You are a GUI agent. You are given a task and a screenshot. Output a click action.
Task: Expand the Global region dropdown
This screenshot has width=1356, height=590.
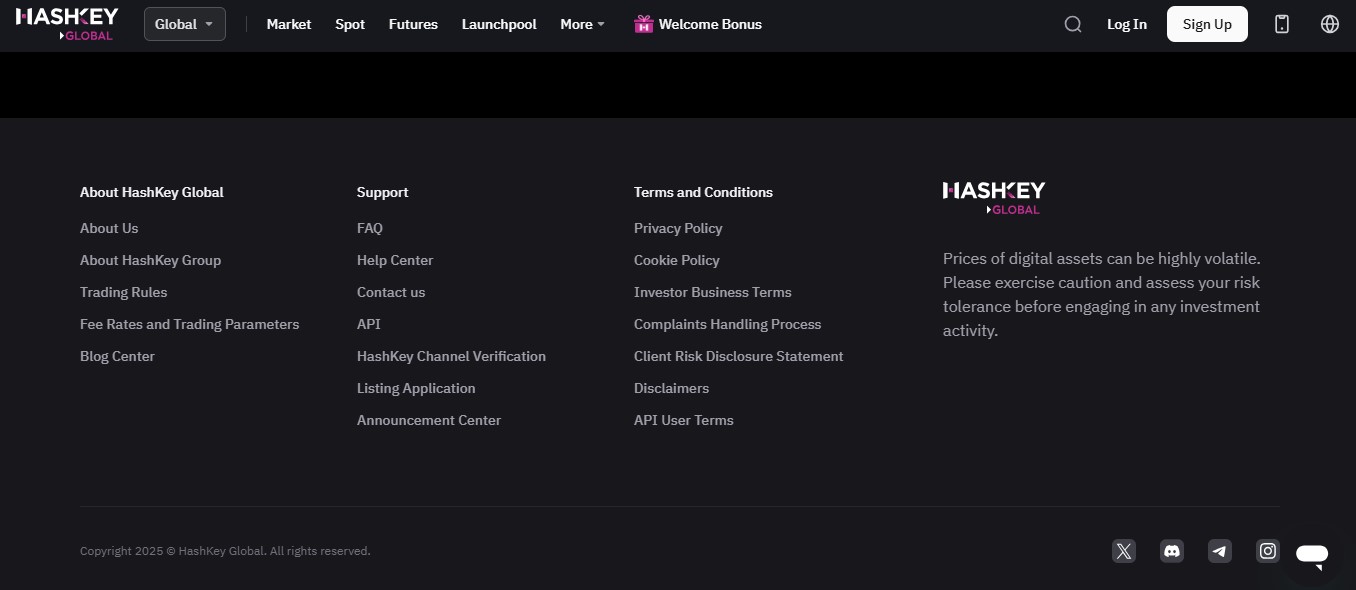(x=185, y=24)
